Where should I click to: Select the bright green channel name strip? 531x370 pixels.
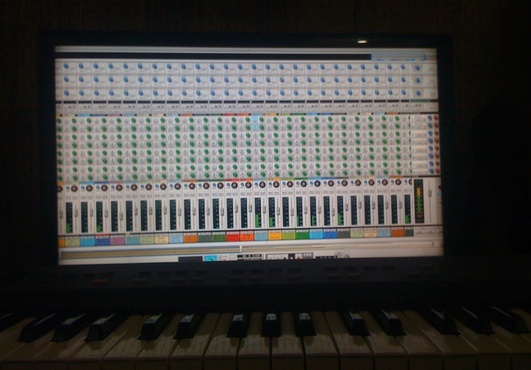(x=302, y=235)
